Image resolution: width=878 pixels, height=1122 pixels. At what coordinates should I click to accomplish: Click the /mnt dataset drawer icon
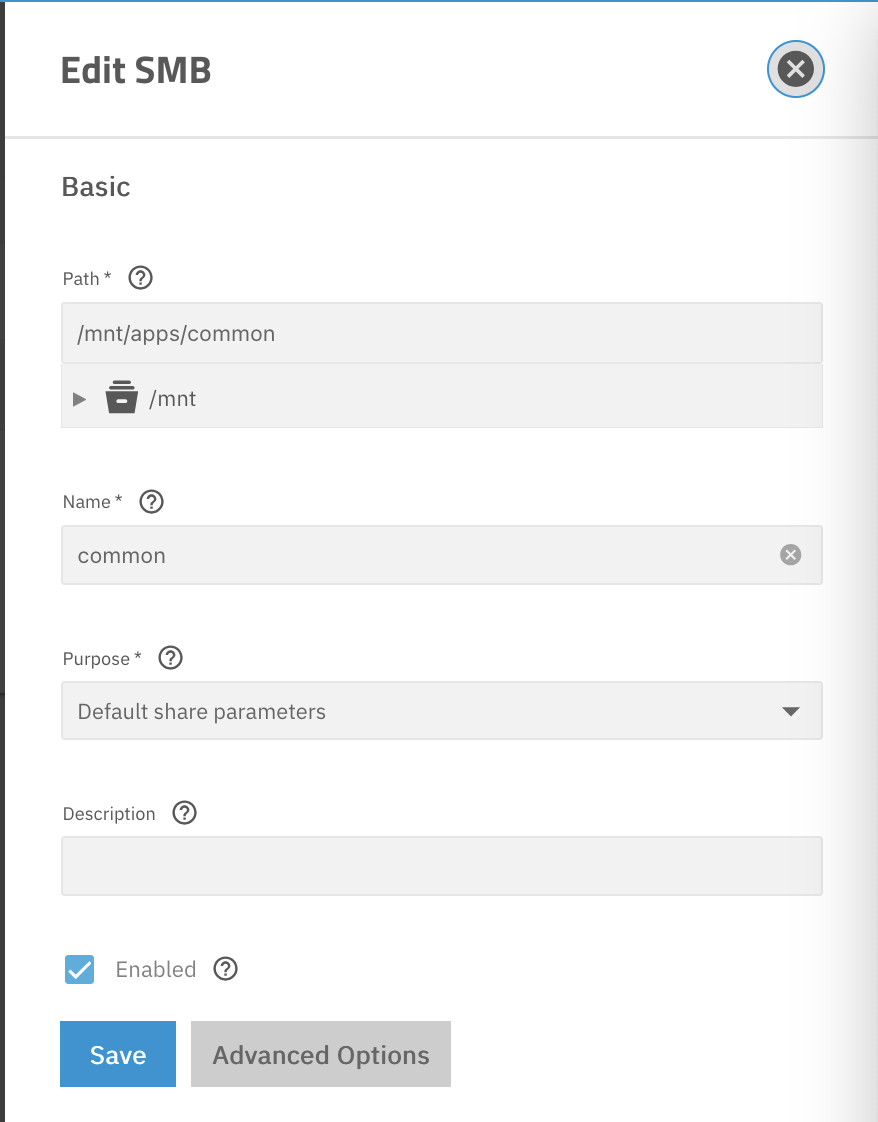[122, 398]
